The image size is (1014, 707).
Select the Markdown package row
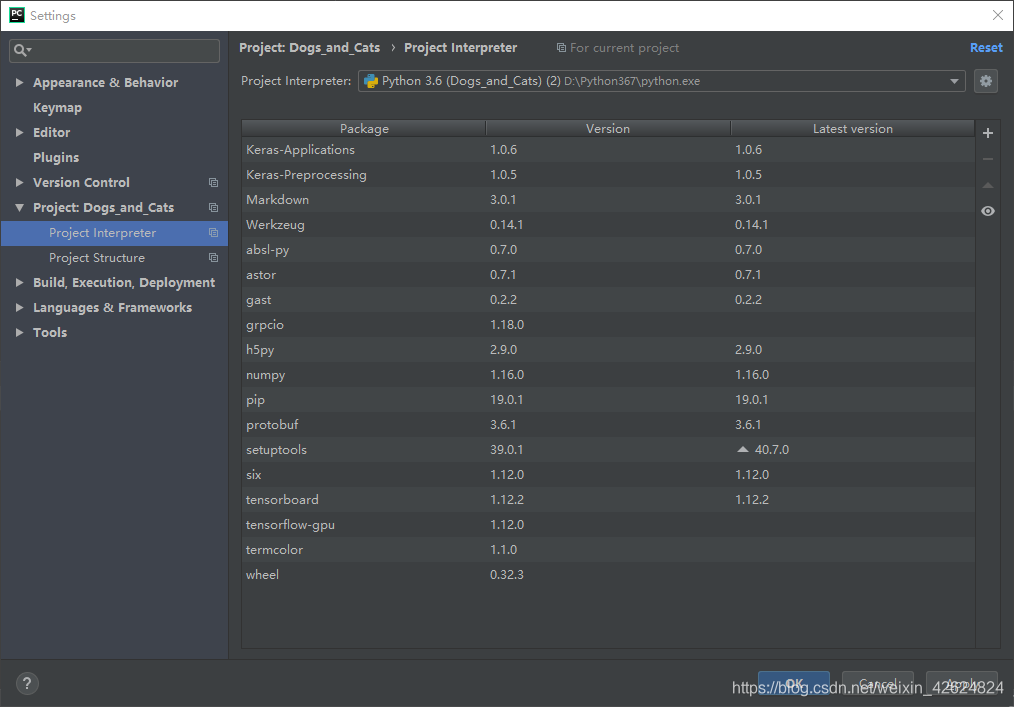(608, 200)
